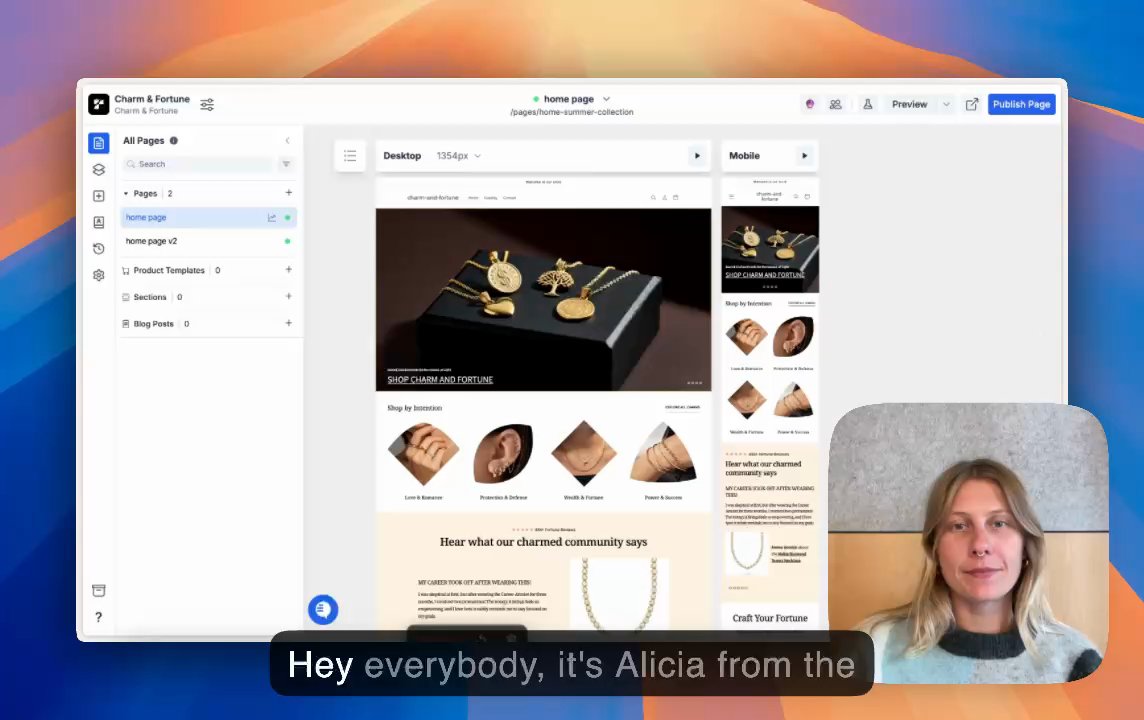Click the 'All Pages' panel title
The width and height of the screenshot is (1144, 720).
coord(144,141)
